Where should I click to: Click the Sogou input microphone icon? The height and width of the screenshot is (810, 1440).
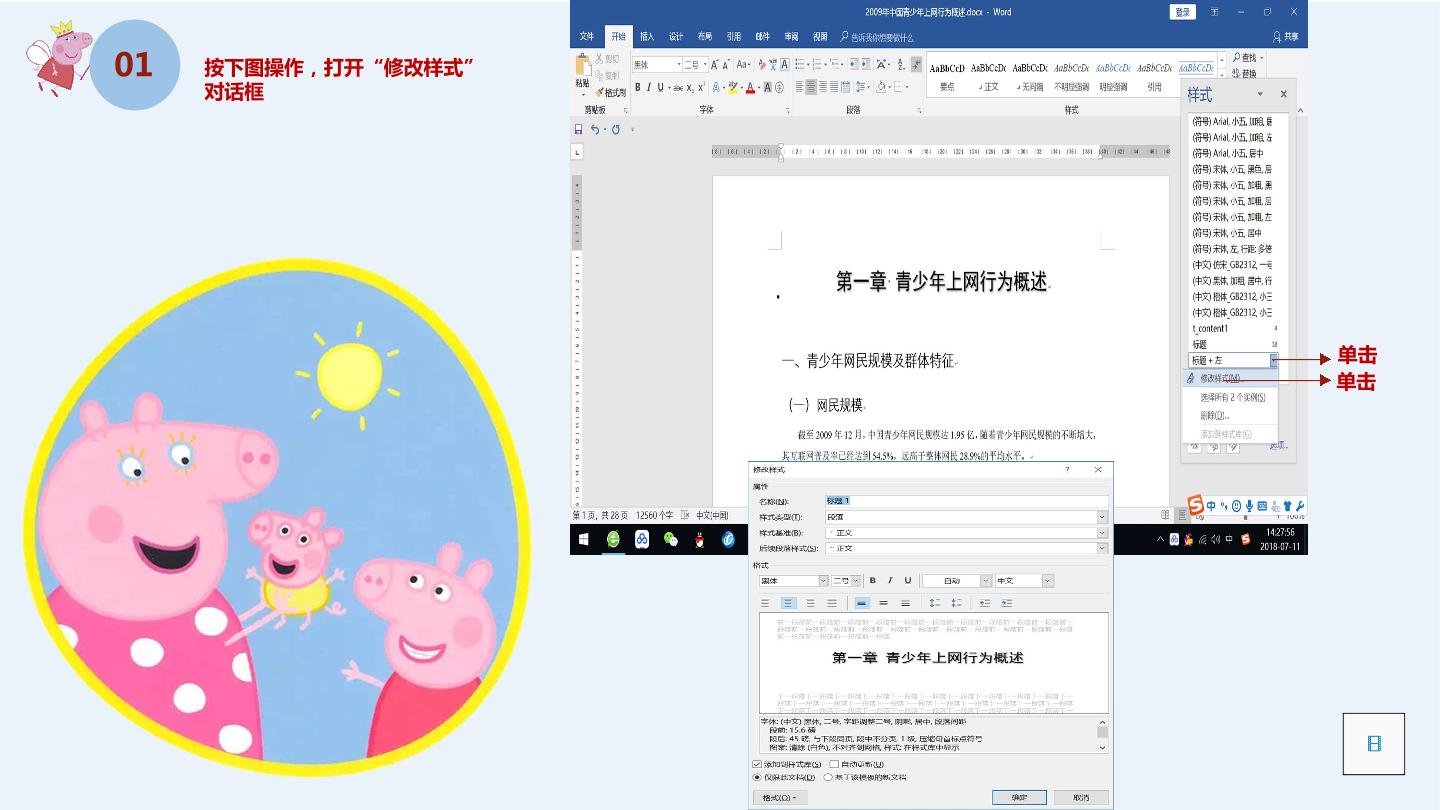(1249, 506)
